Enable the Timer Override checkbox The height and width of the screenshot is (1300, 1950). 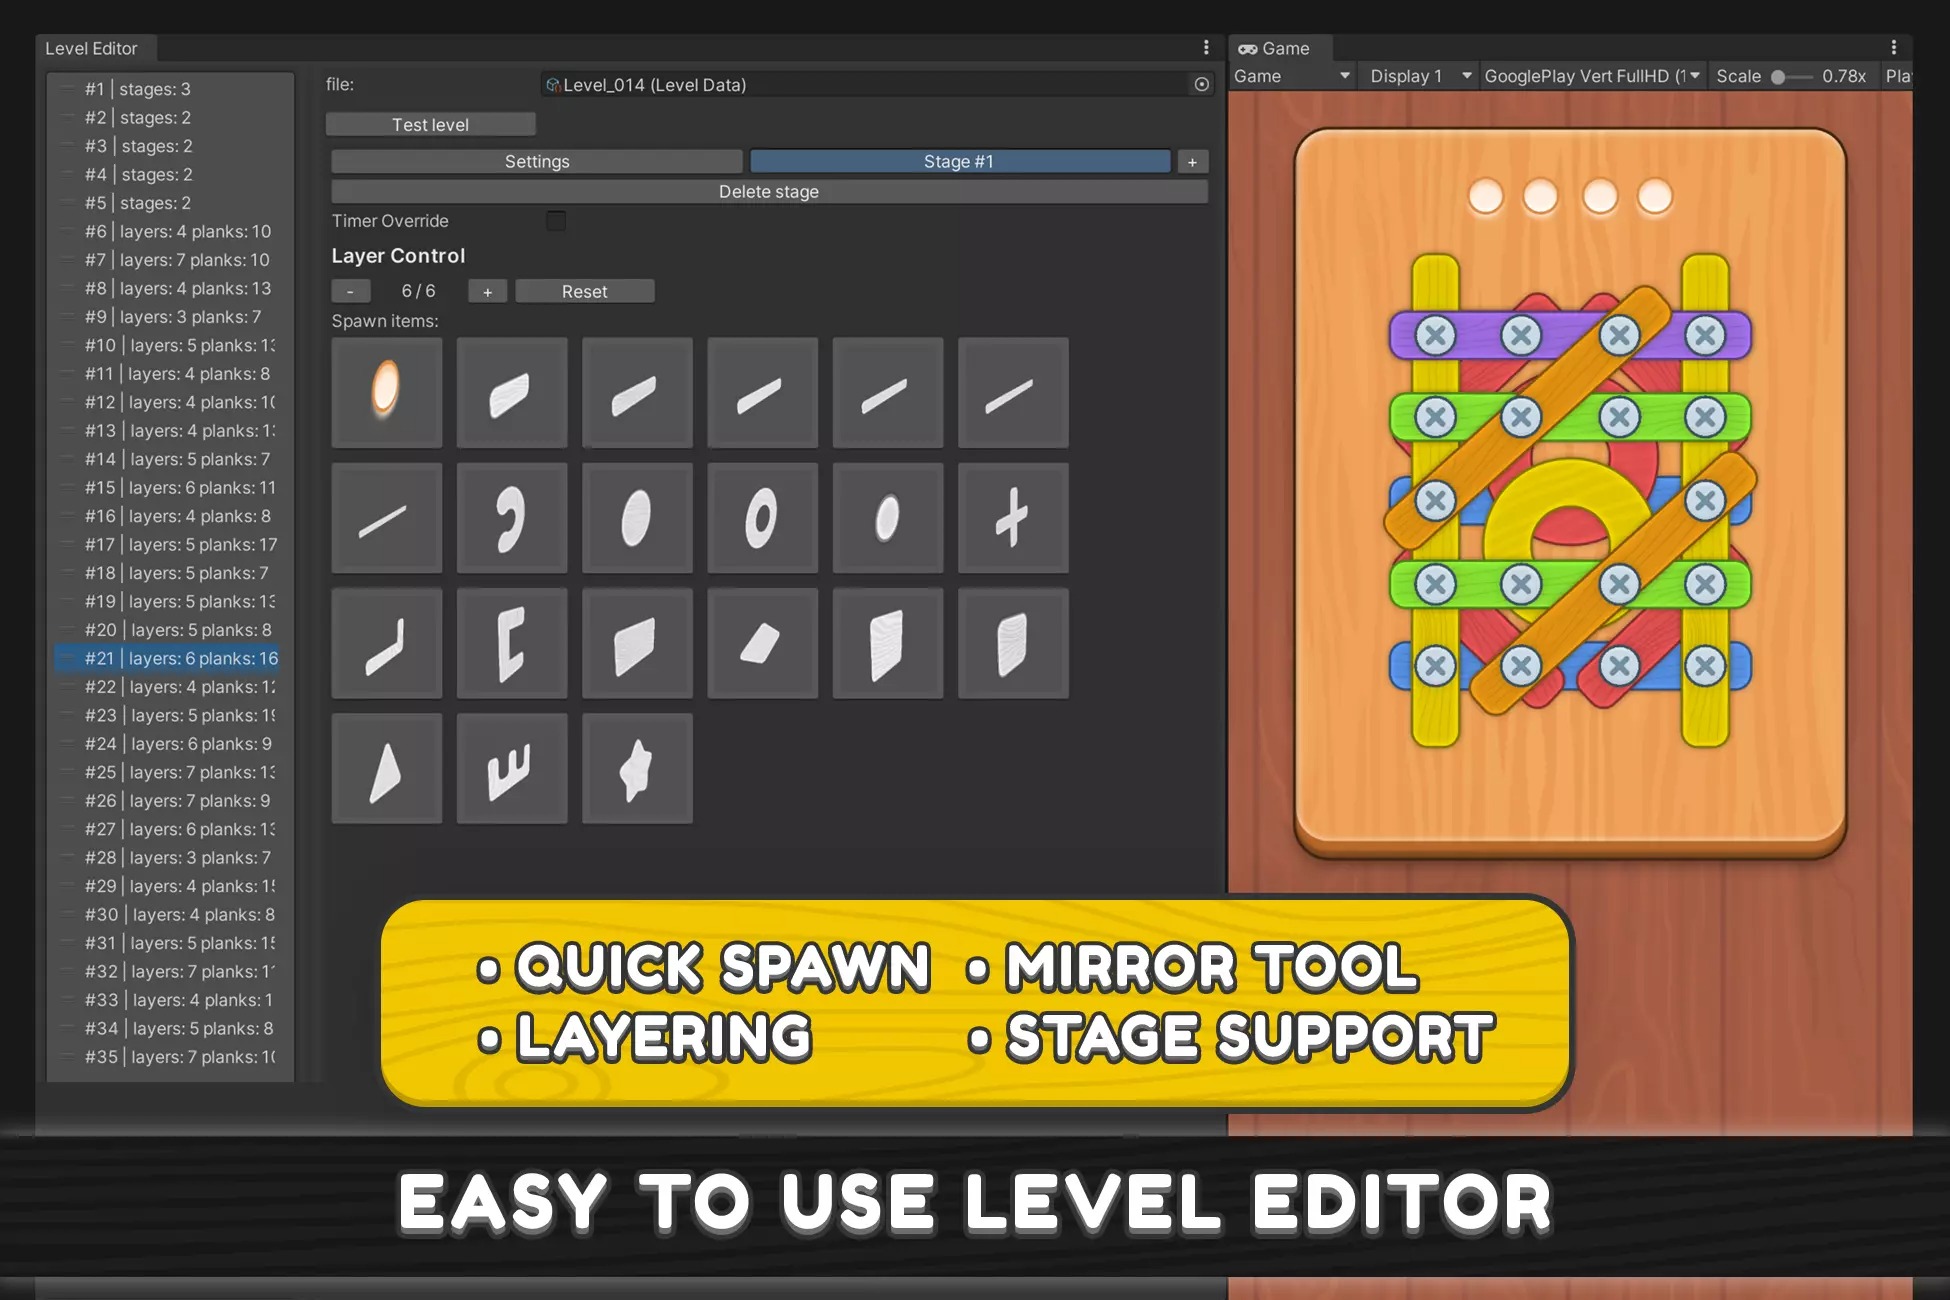556,221
